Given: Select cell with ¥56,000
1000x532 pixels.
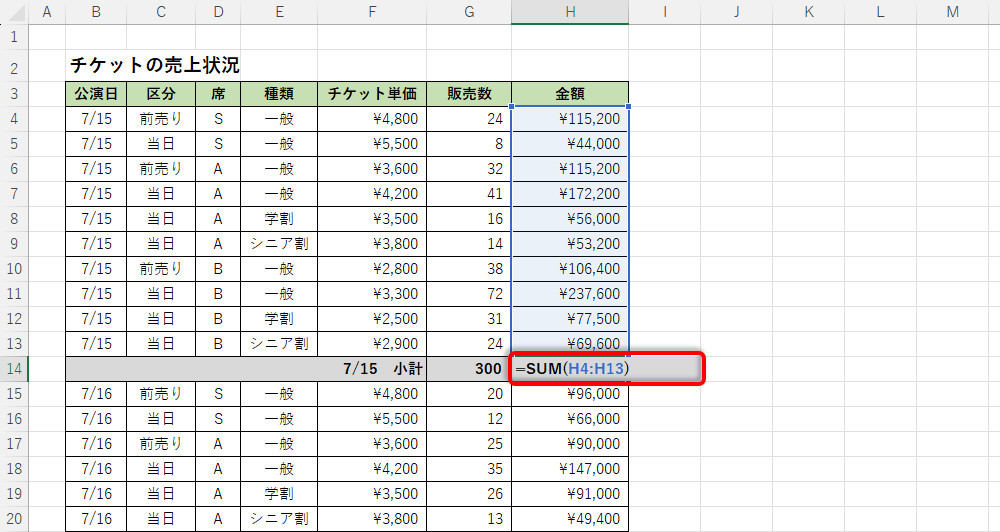Looking at the screenshot, I should [x=570, y=219].
